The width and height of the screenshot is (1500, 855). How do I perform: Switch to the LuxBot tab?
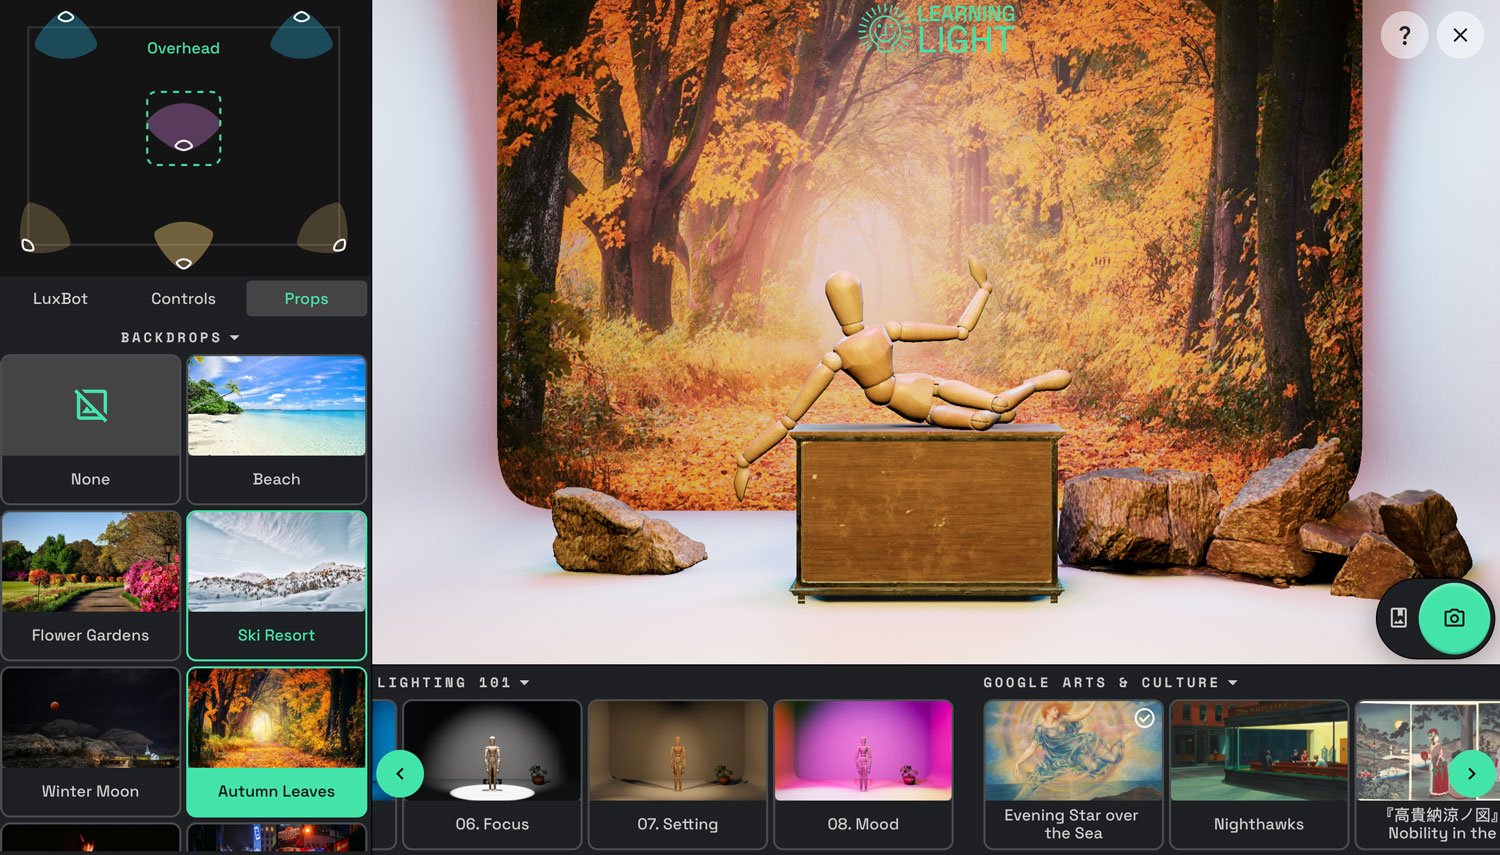[60, 298]
